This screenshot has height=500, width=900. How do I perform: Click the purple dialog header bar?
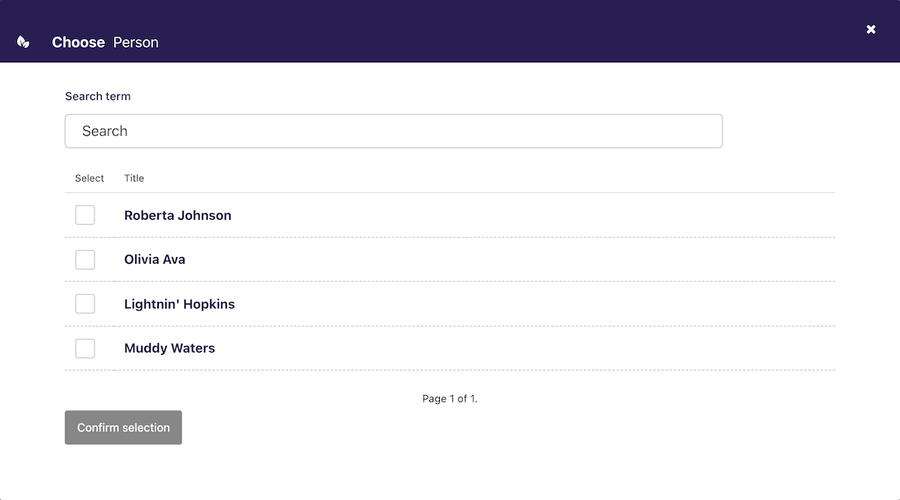coord(500,30)
